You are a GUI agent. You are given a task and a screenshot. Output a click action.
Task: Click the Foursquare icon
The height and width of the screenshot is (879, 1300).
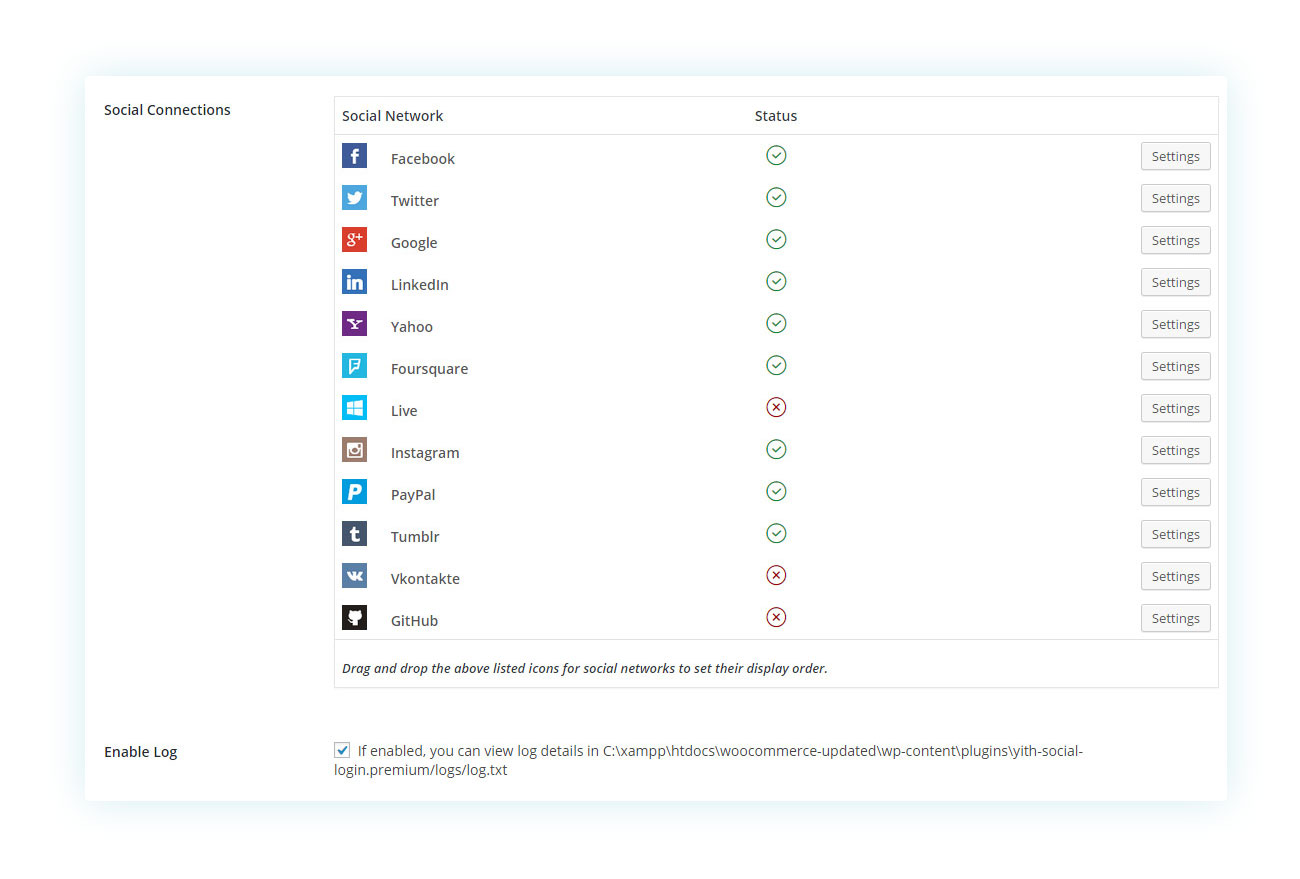coord(354,366)
